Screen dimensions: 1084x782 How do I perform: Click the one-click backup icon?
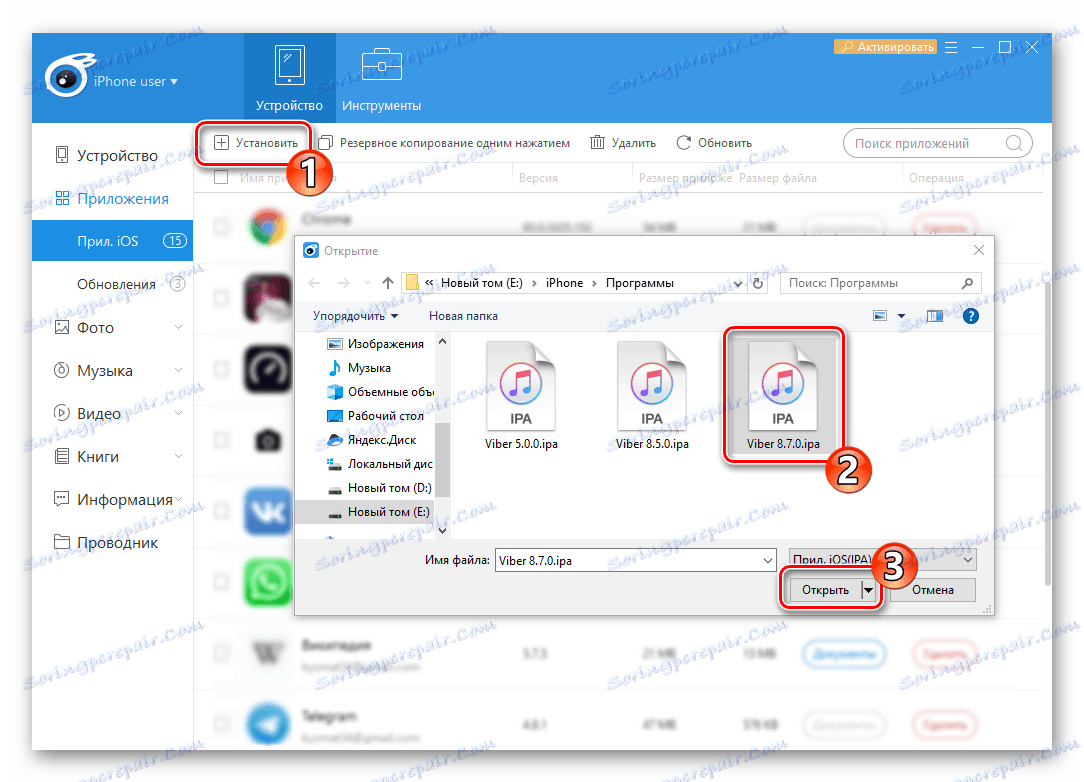[326, 143]
